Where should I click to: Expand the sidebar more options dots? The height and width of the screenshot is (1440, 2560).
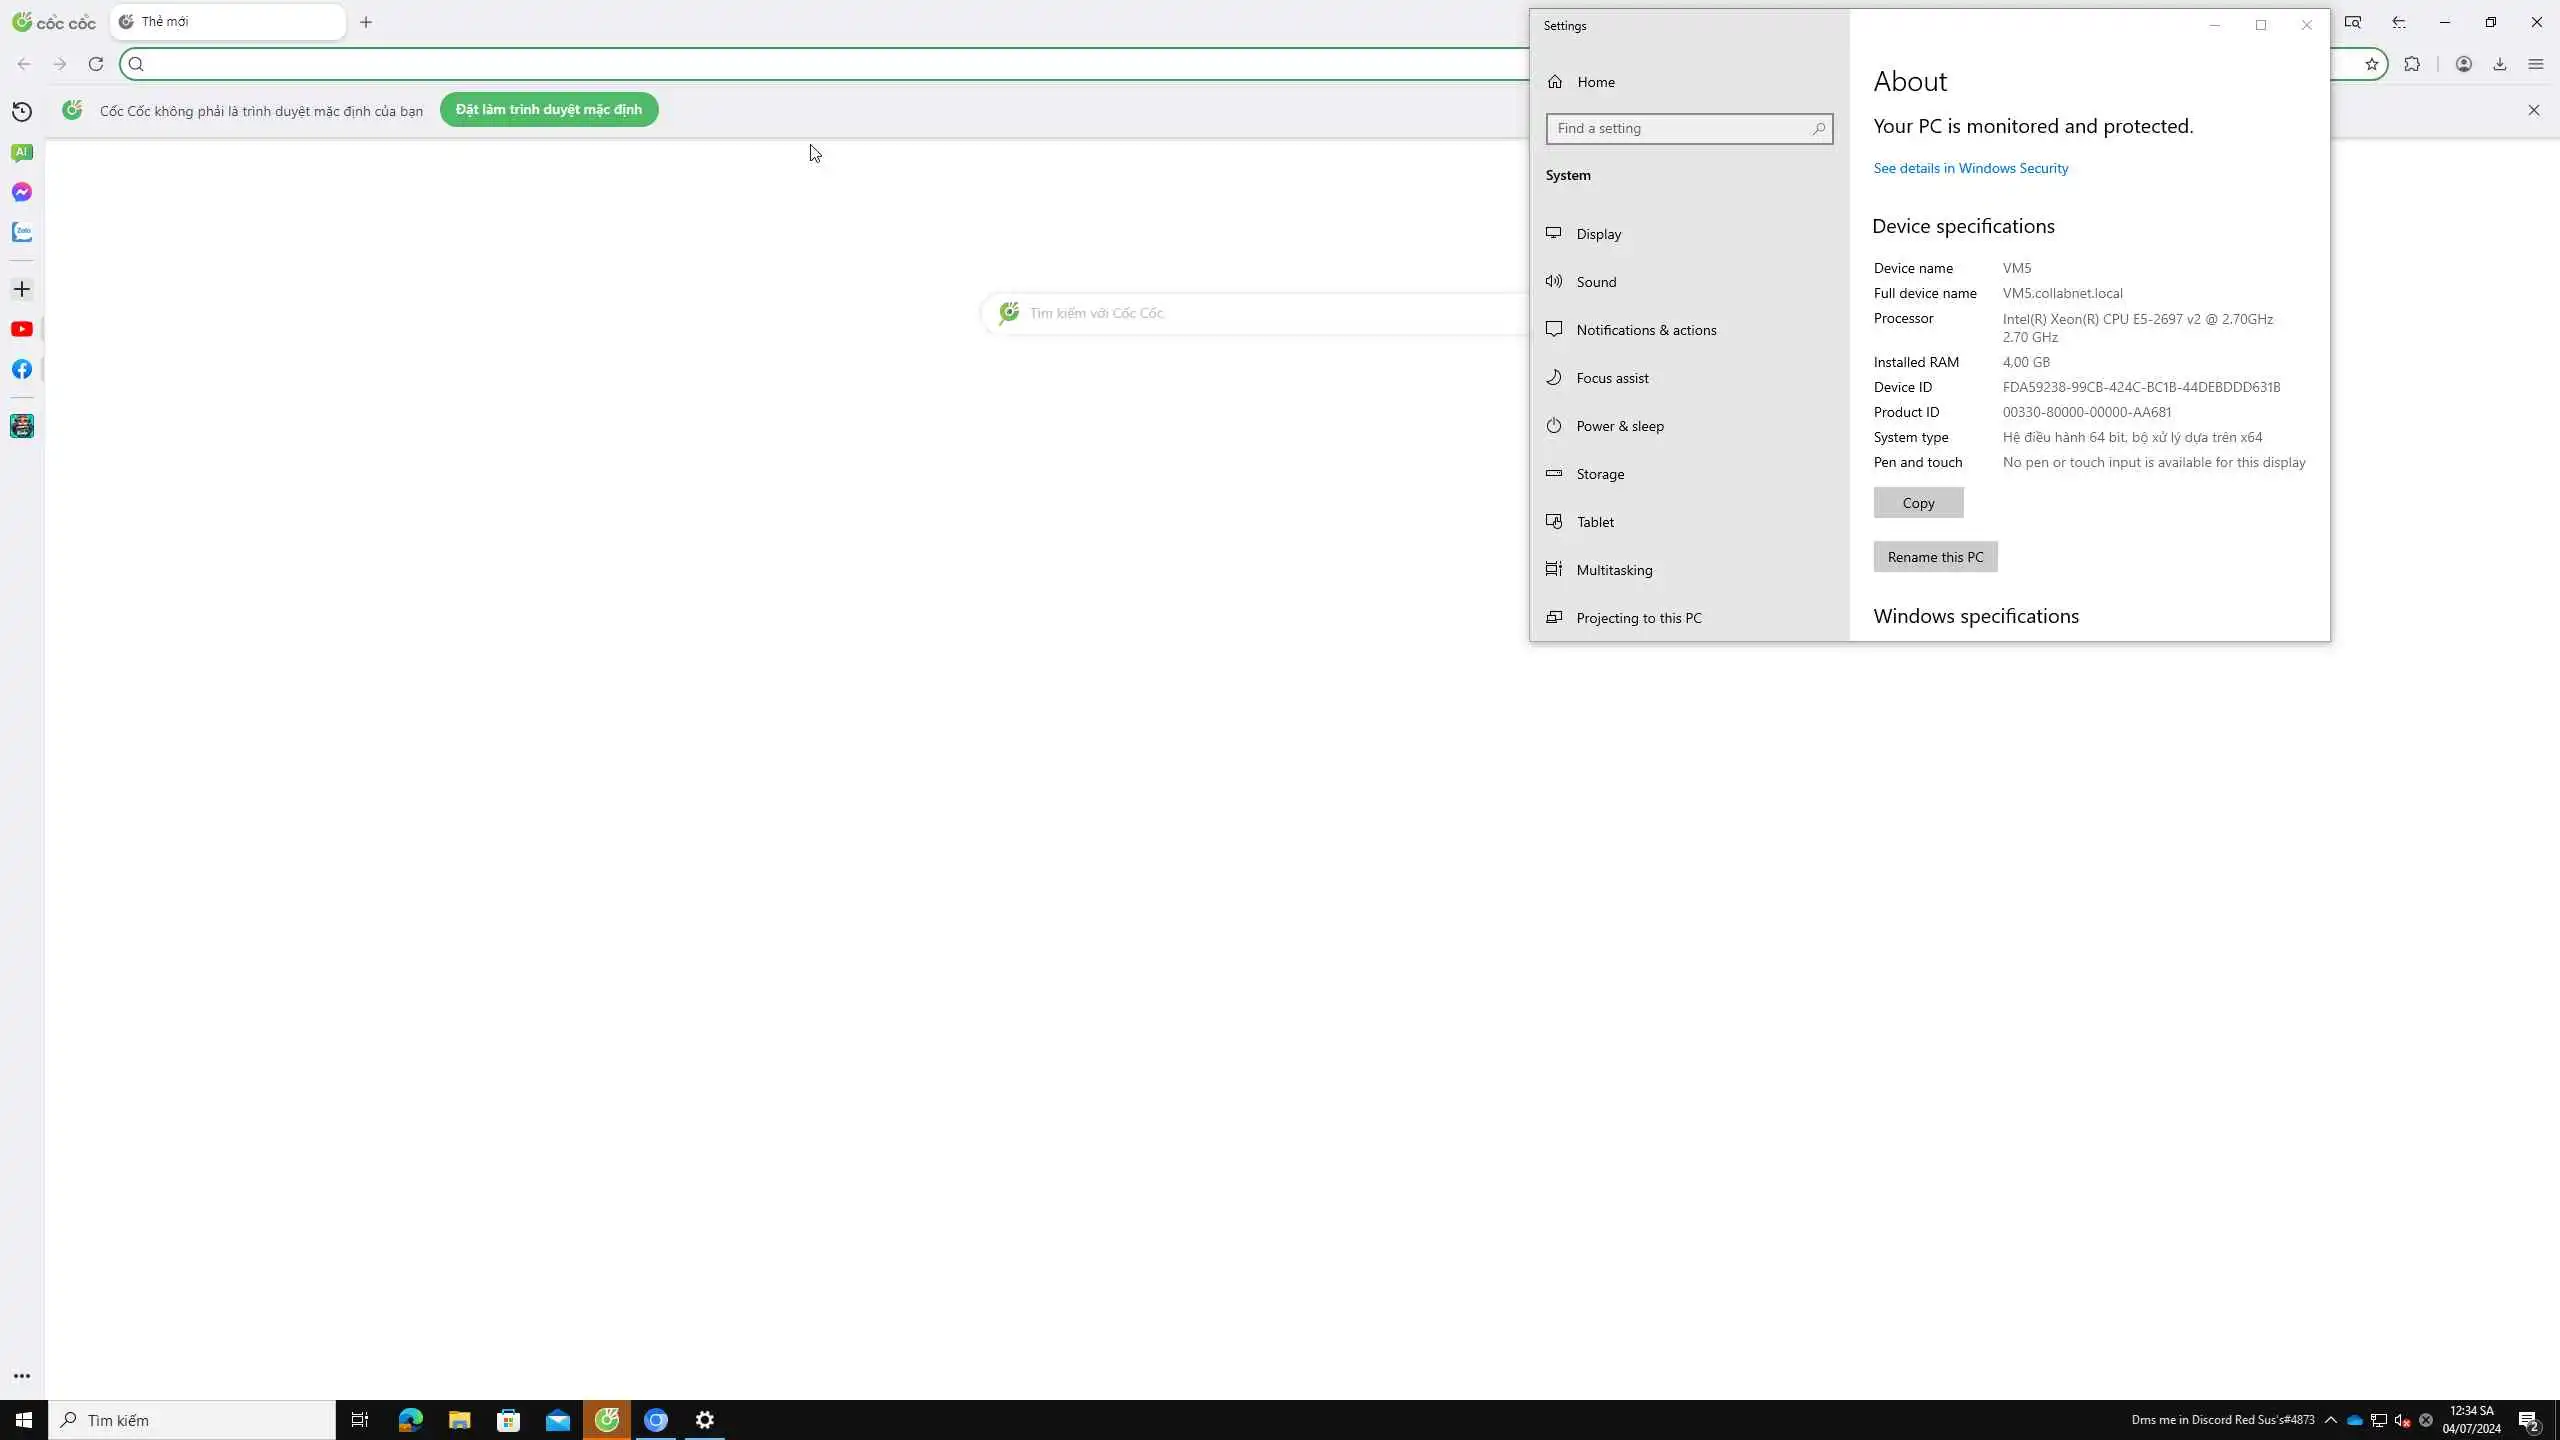click(22, 1376)
